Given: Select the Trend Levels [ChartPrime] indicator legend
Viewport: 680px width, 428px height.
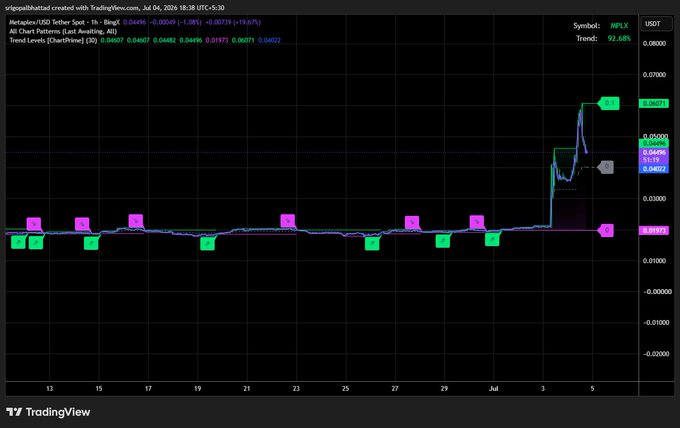Looking at the screenshot, I should pyautogui.click(x=53, y=40).
